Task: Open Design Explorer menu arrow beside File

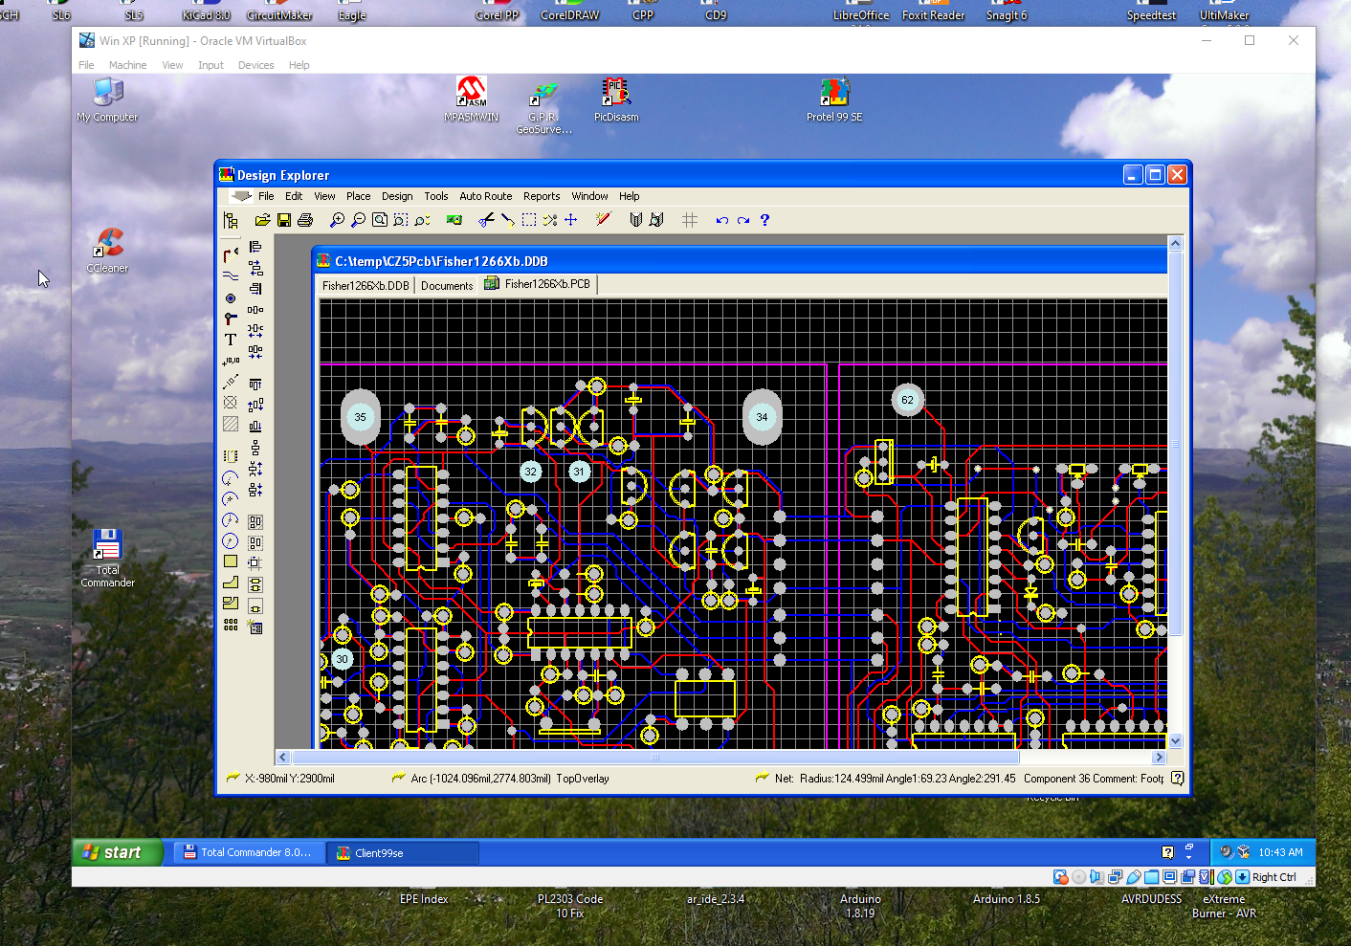Action: click(241, 196)
